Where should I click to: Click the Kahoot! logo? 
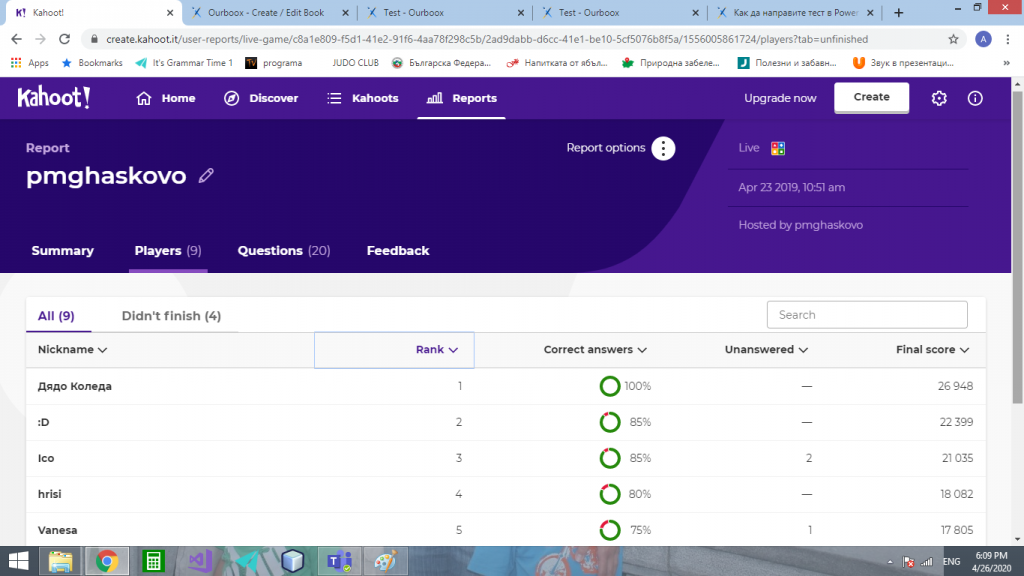pos(54,98)
